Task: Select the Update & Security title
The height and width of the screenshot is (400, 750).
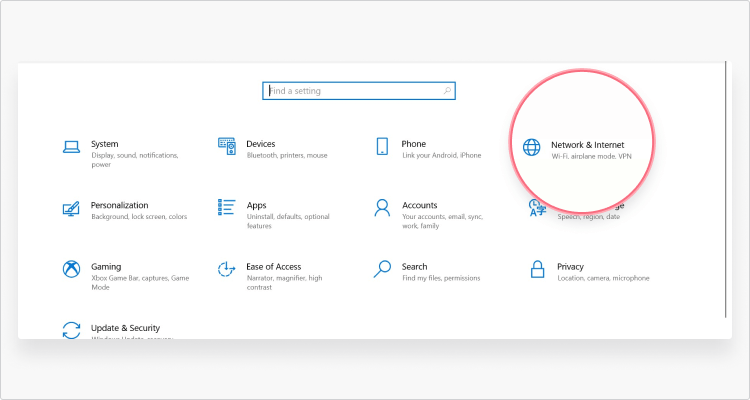Action: tap(125, 328)
